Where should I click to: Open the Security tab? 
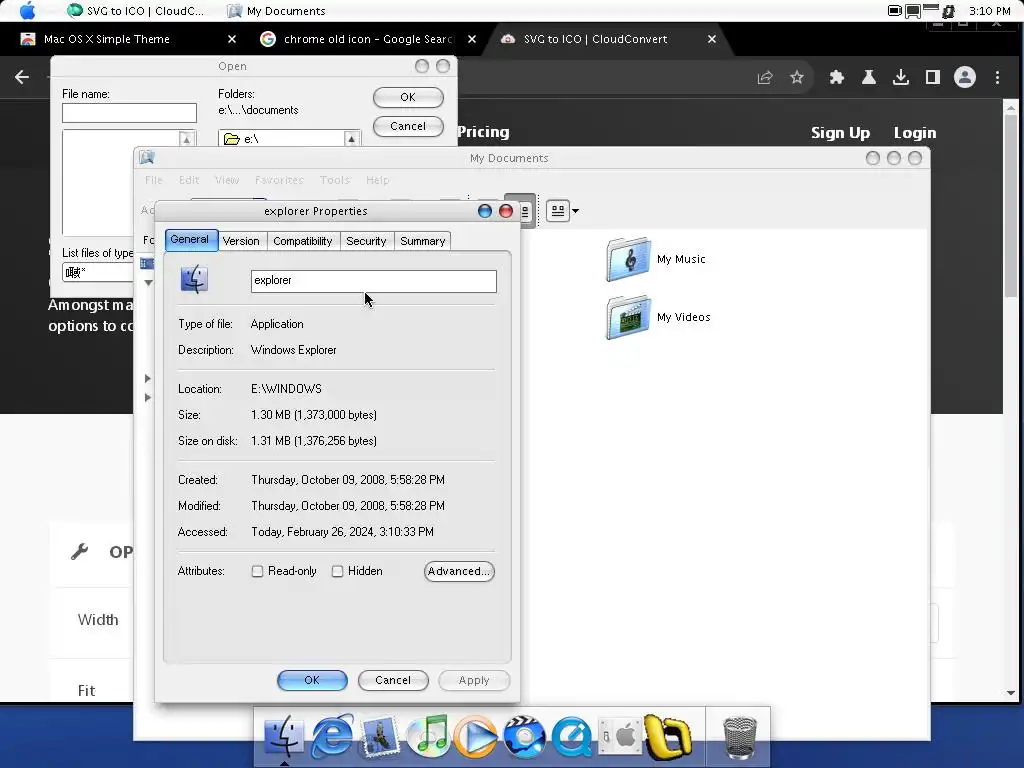pos(366,241)
